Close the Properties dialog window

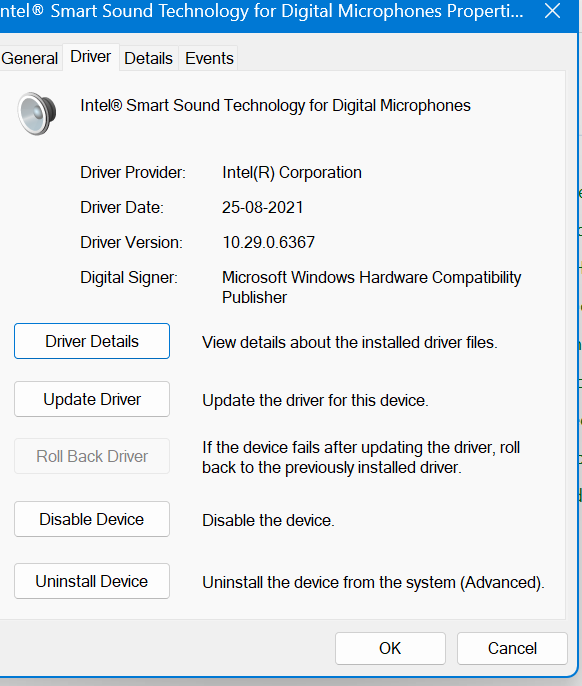coord(552,10)
